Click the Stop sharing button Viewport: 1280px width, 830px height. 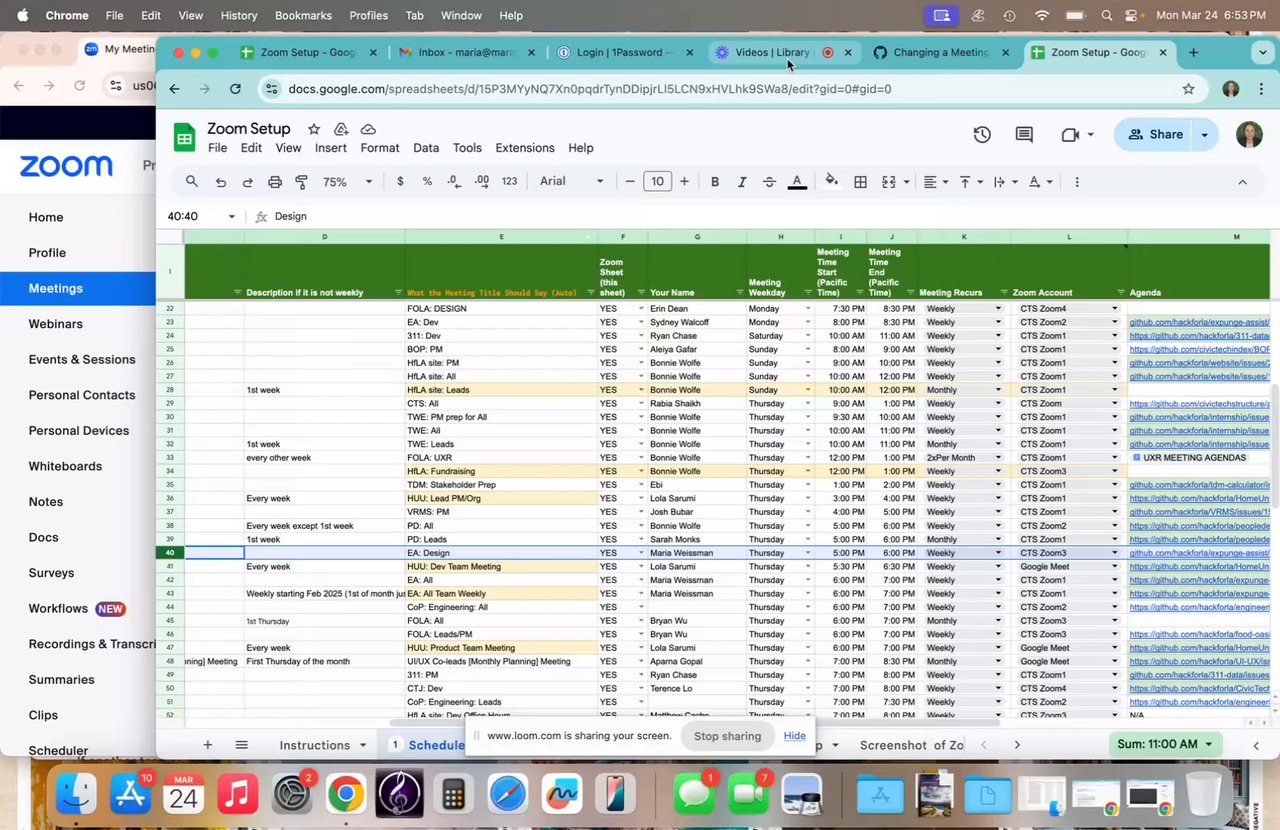pyautogui.click(x=727, y=736)
